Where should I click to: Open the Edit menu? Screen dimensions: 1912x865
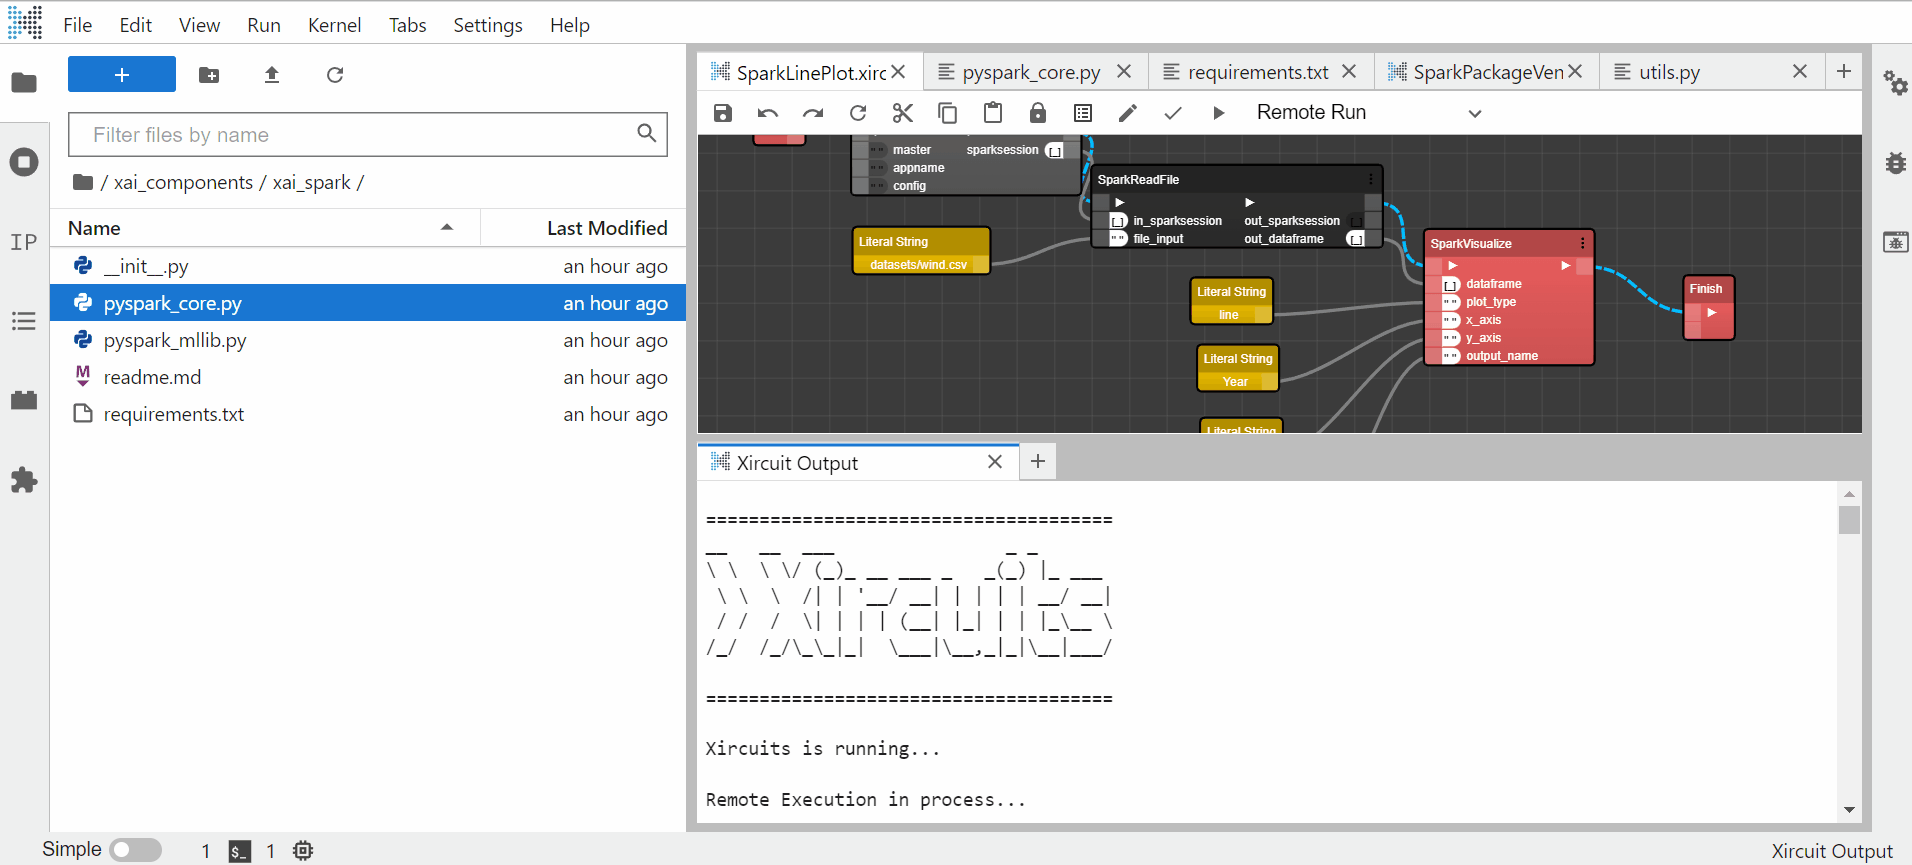[135, 25]
